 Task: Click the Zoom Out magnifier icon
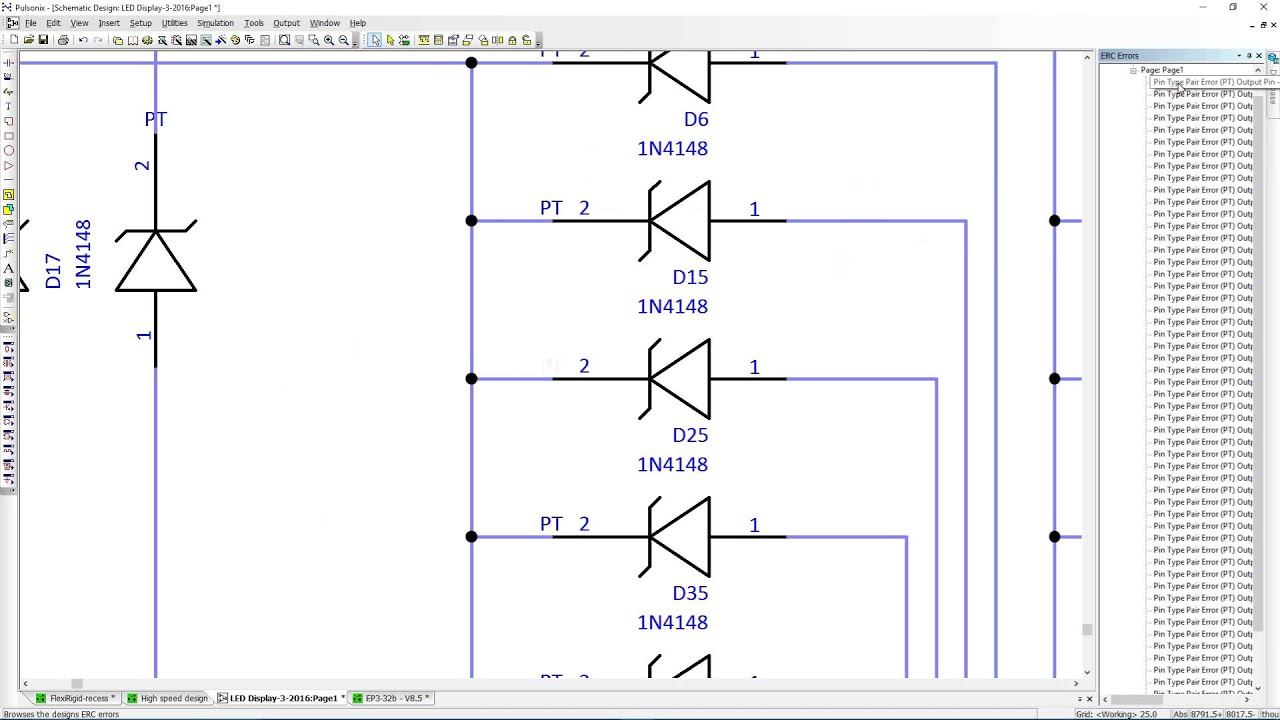pos(343,40)
